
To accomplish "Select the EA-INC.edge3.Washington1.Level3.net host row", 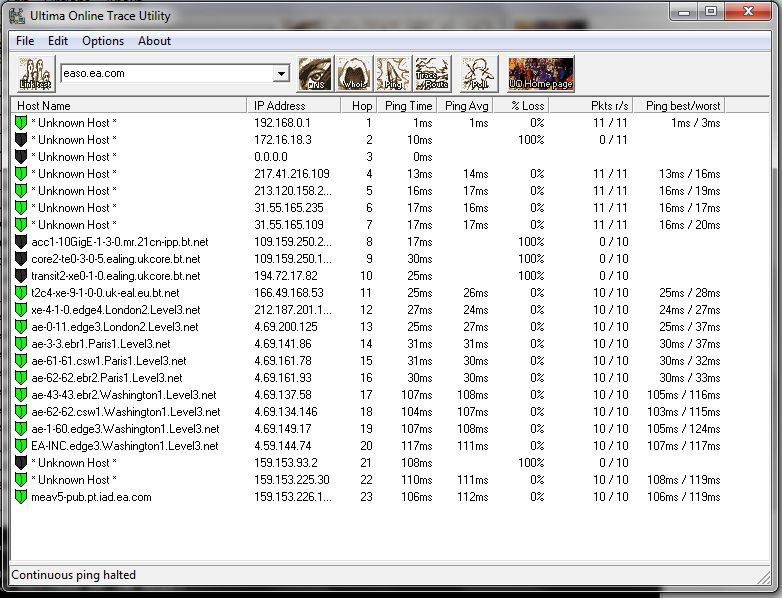I will pyautogui.click(x=368, y=446).
